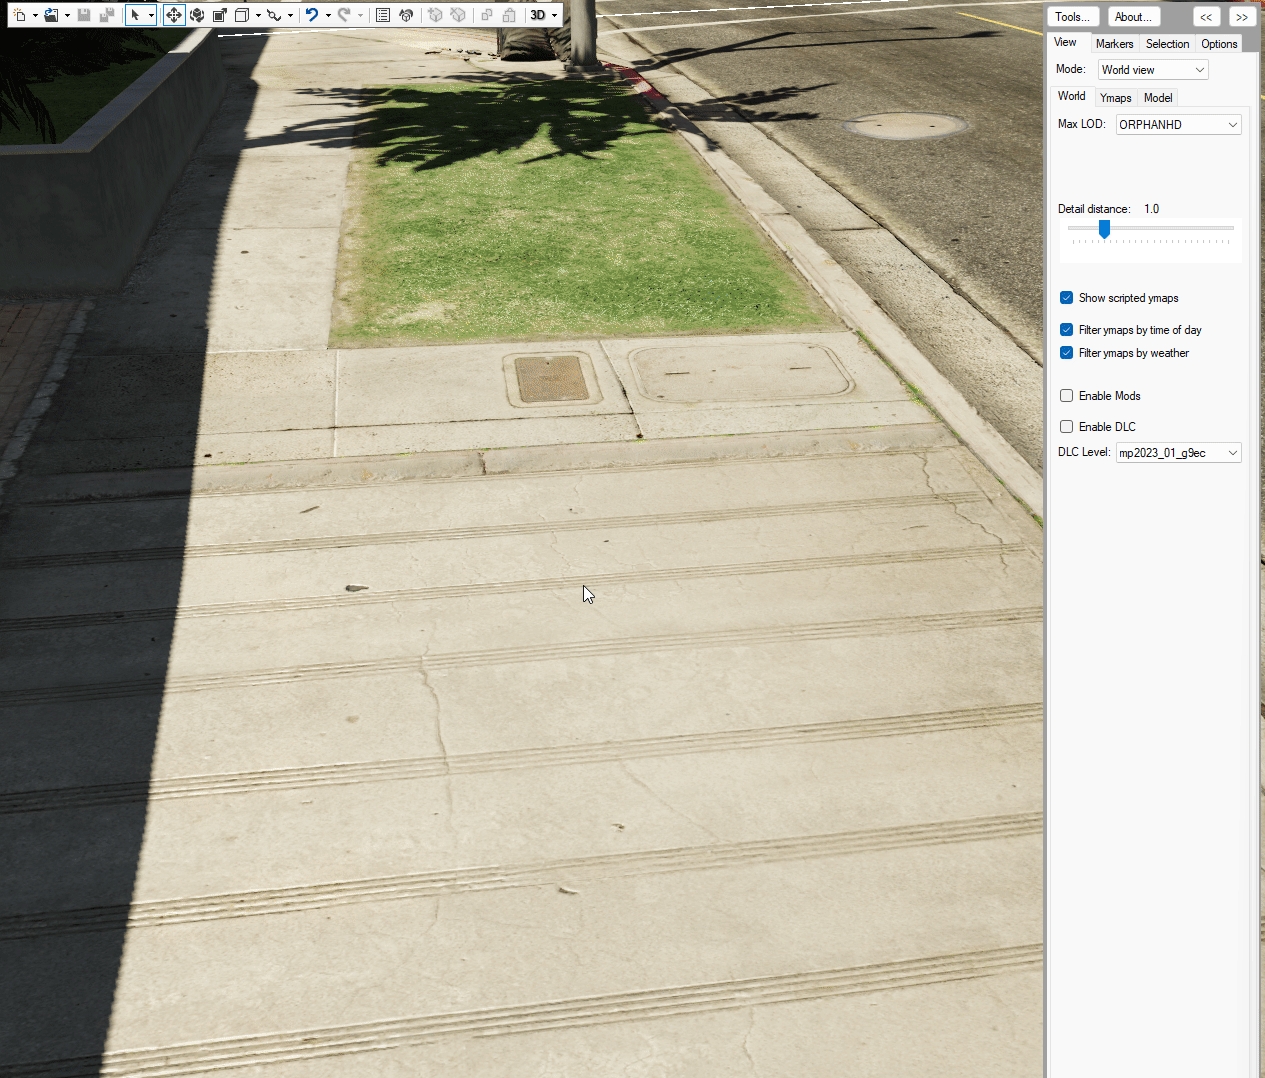
Task: Open the Mode dropdown showing World view
Action: pos(1153,70)
